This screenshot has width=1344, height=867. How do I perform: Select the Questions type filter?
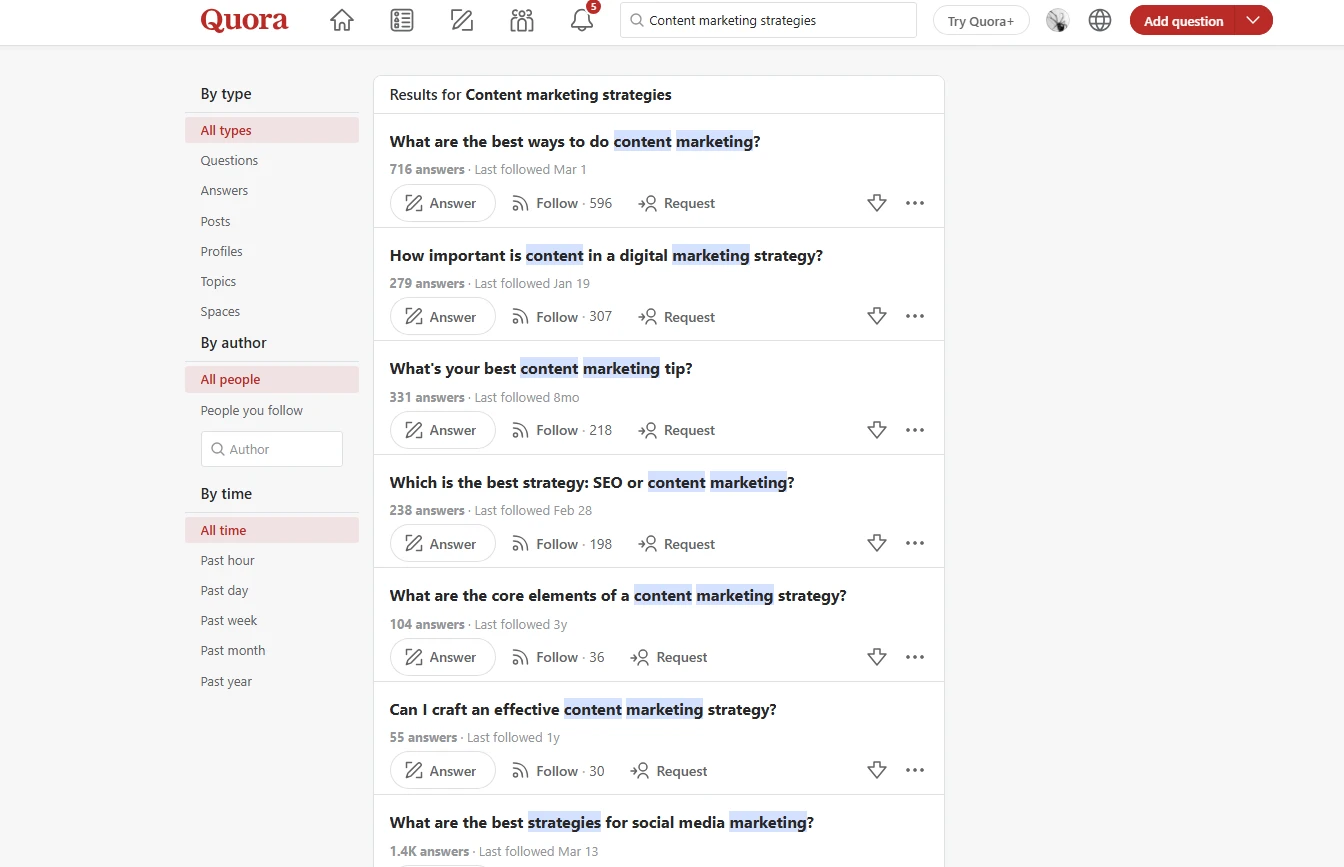(x=229, y=160)
